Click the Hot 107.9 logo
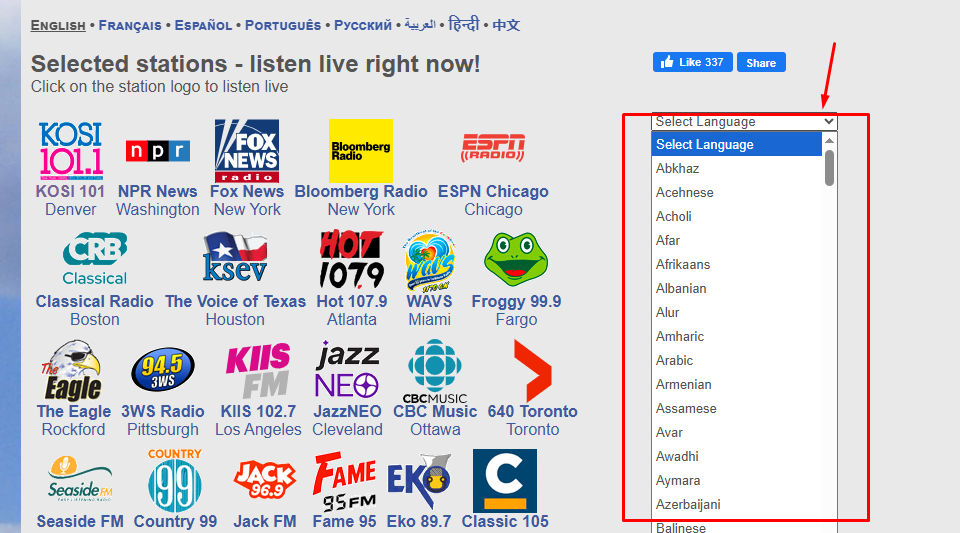Viewport: 960px width, 533px height. pos(351,259)
